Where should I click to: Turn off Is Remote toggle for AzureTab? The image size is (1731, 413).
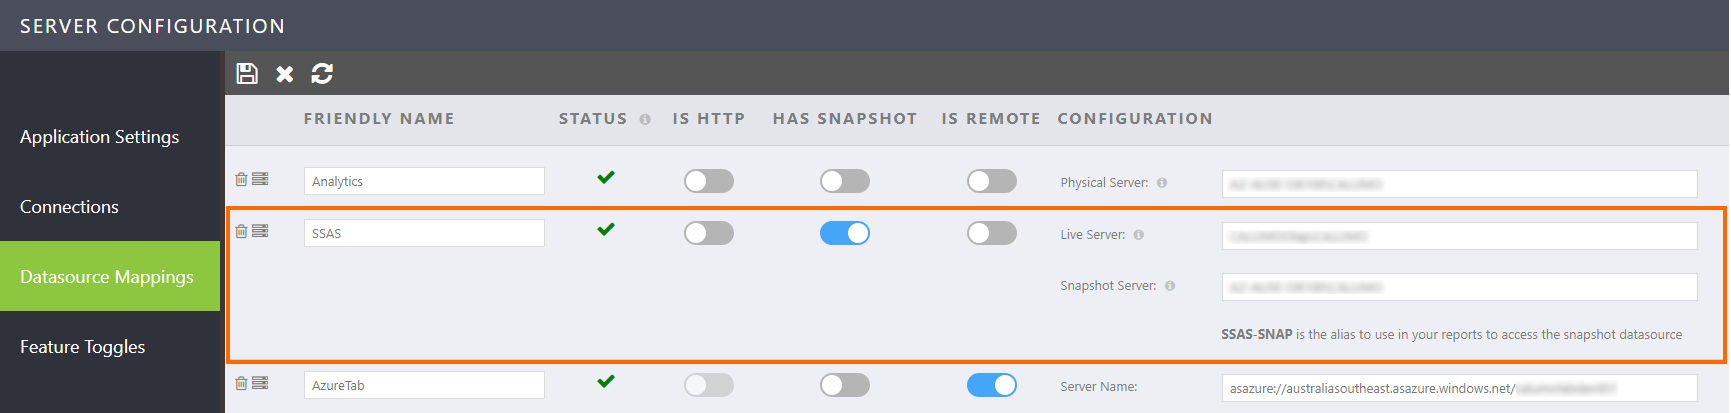point(992,385)
